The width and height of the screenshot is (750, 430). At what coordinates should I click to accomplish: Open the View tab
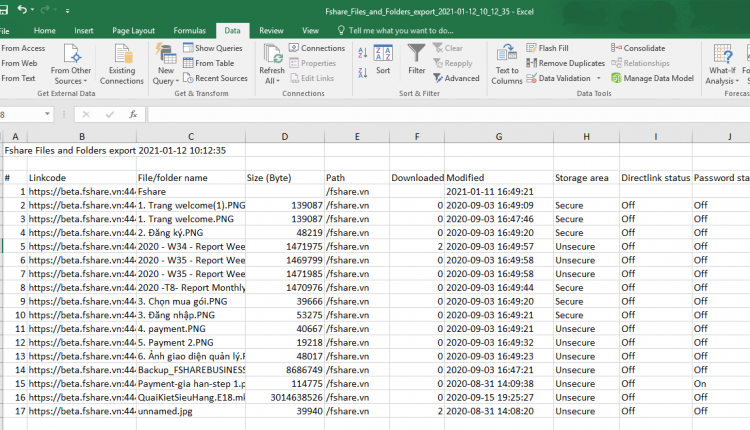310,31
